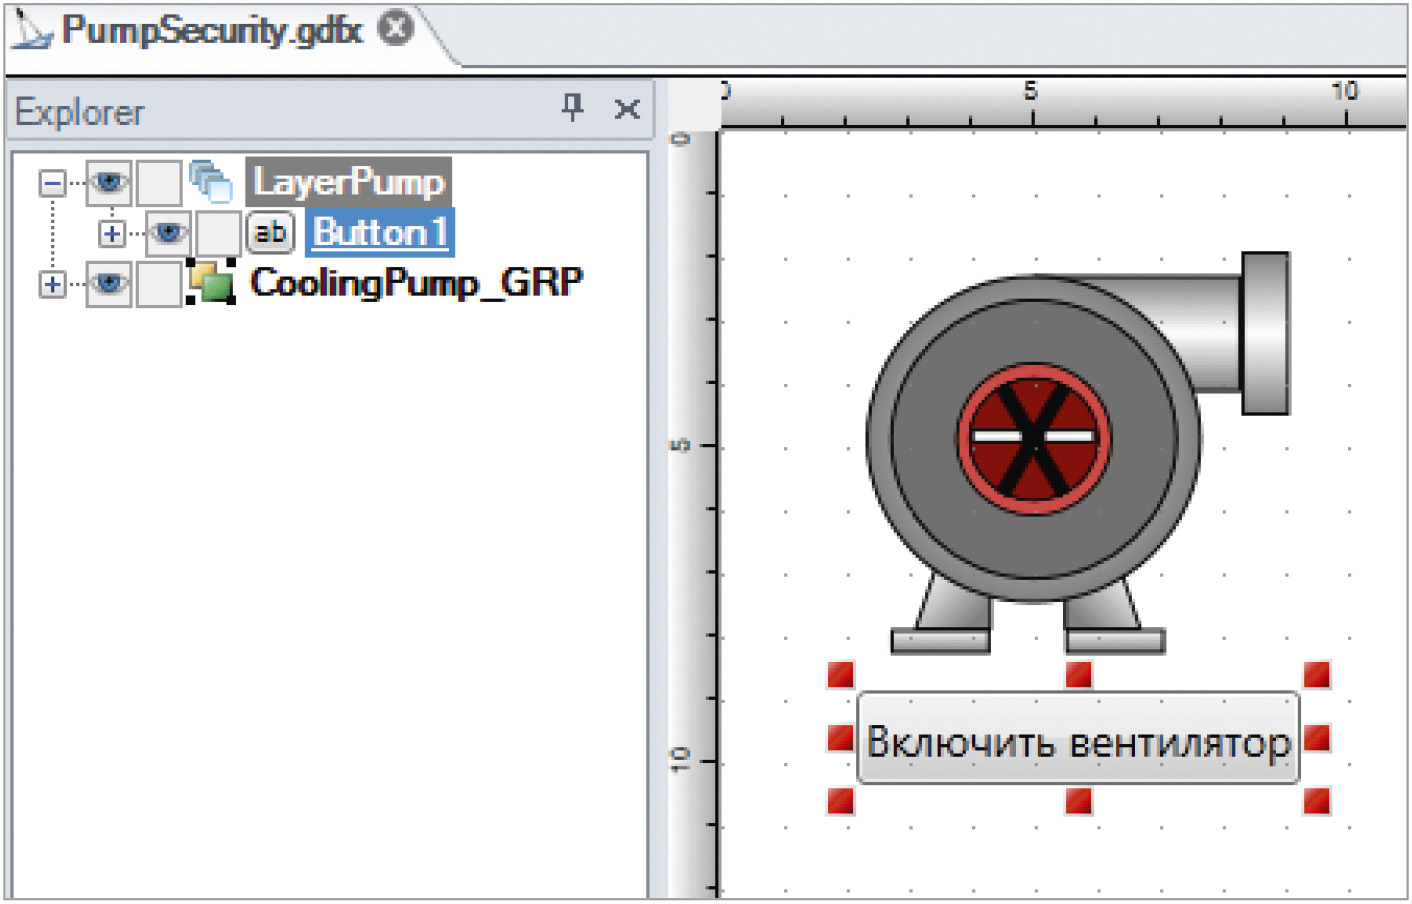Viewport: 1412px width, 904px height.
Task: Check the lock box next to Button1
Action: coord(218,233)
